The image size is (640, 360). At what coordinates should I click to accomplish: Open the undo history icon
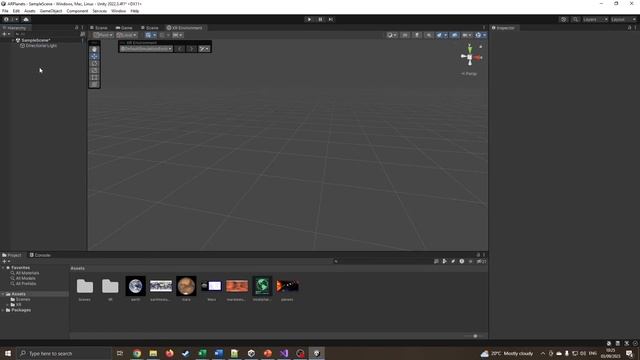point(564,20)
